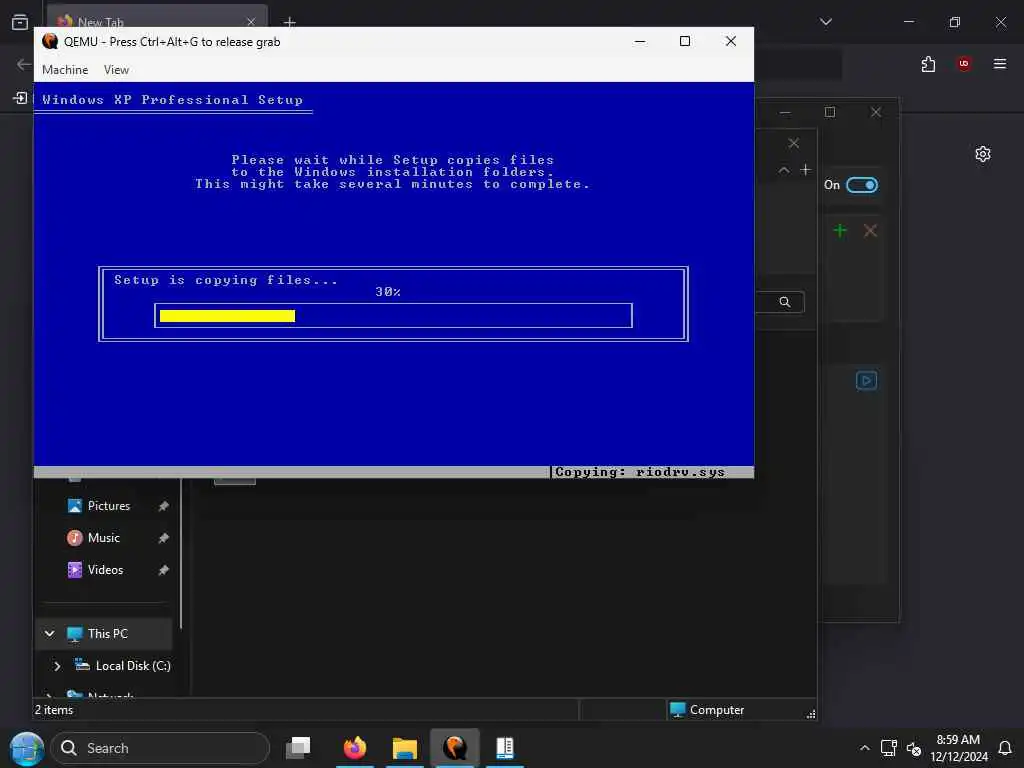Viewport: 1024px width, 768px height.
Task: Close the inner tab of background window
Action: 793,143
